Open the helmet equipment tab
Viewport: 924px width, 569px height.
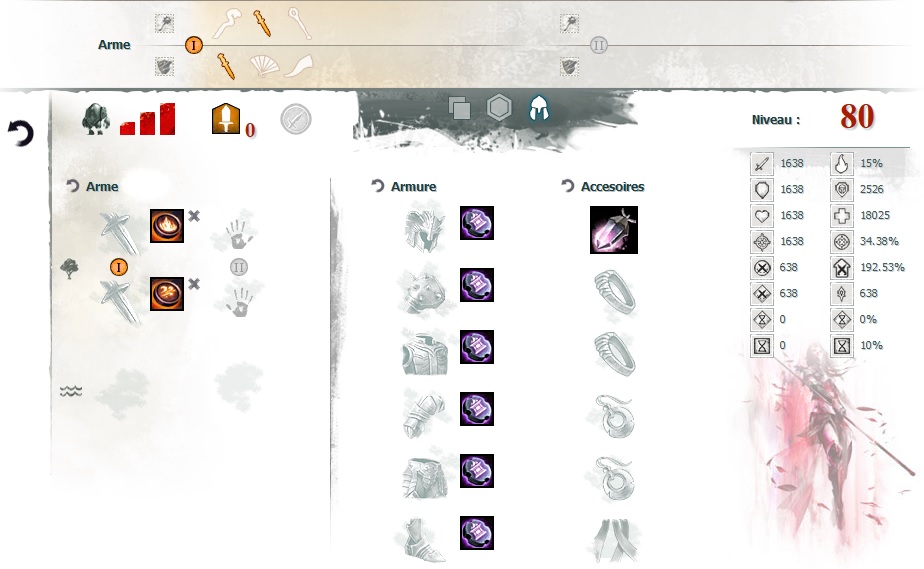tap(539, 108)
